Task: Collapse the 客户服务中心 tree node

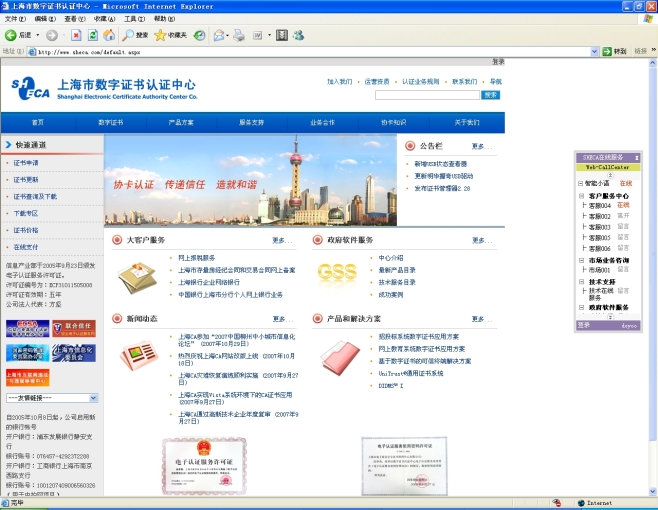Action: (x=582, y=196)
